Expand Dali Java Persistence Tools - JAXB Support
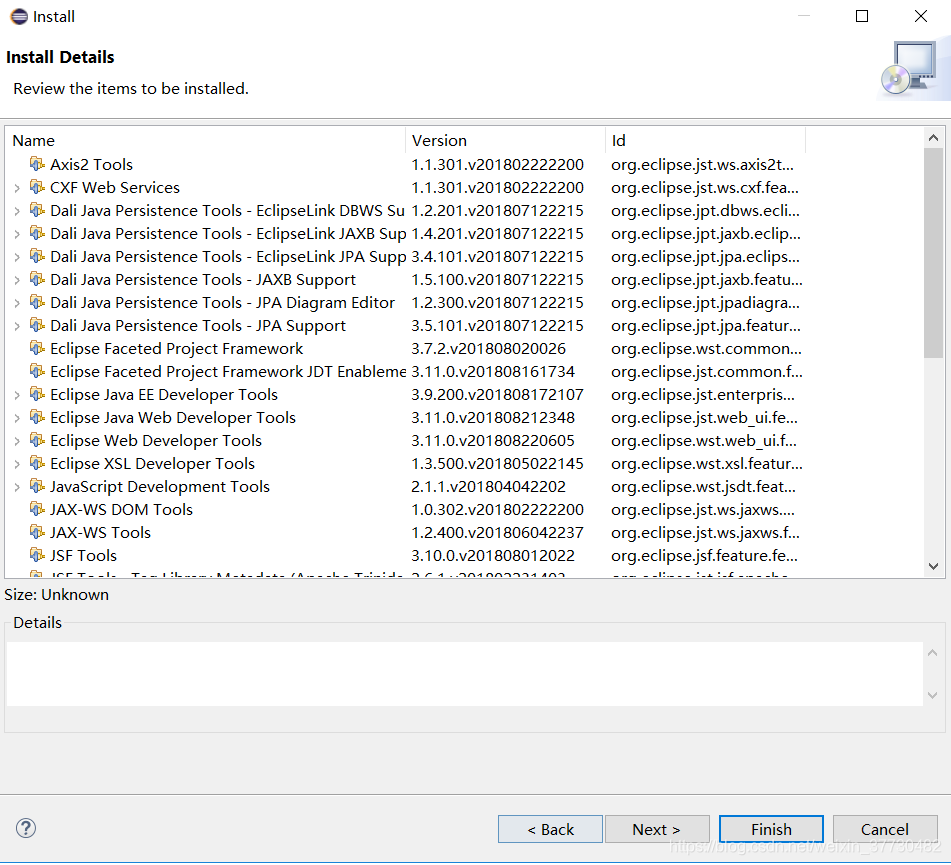This screenshot has height=865, width=951. point(17,280)
